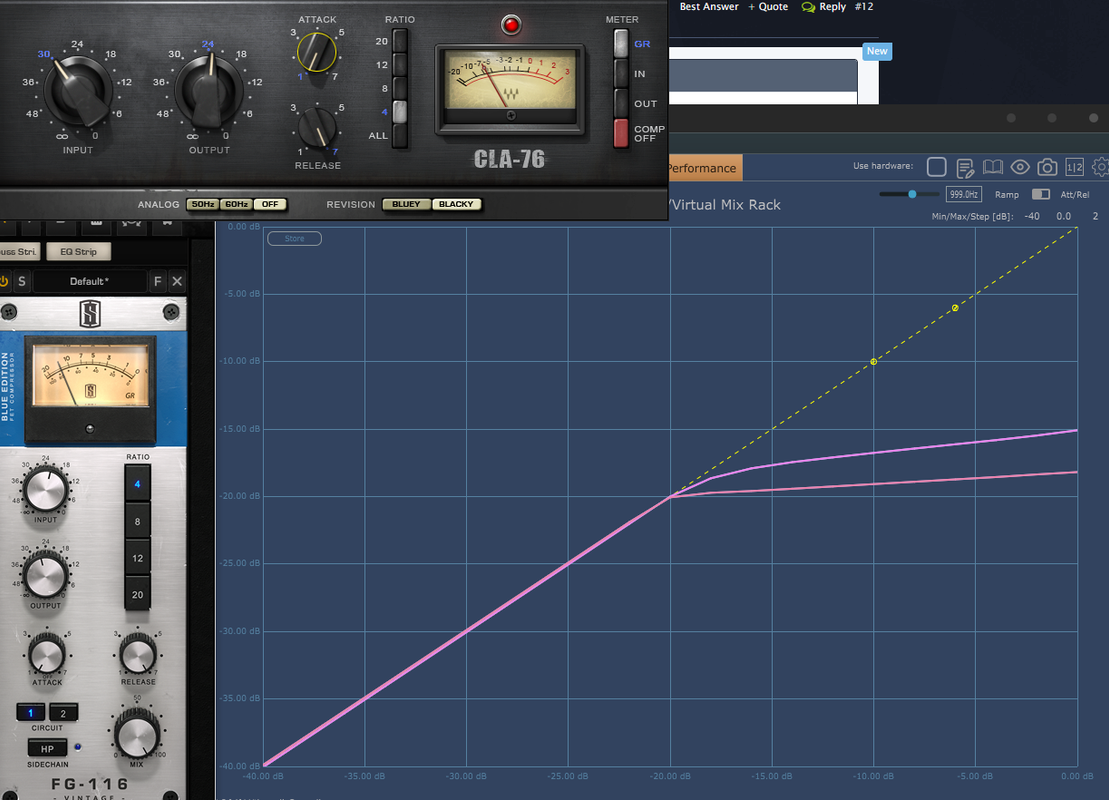Viewport: 1109px width, 800px height.
Task: Open the EQ Strip tab
Action: [79, 252]
